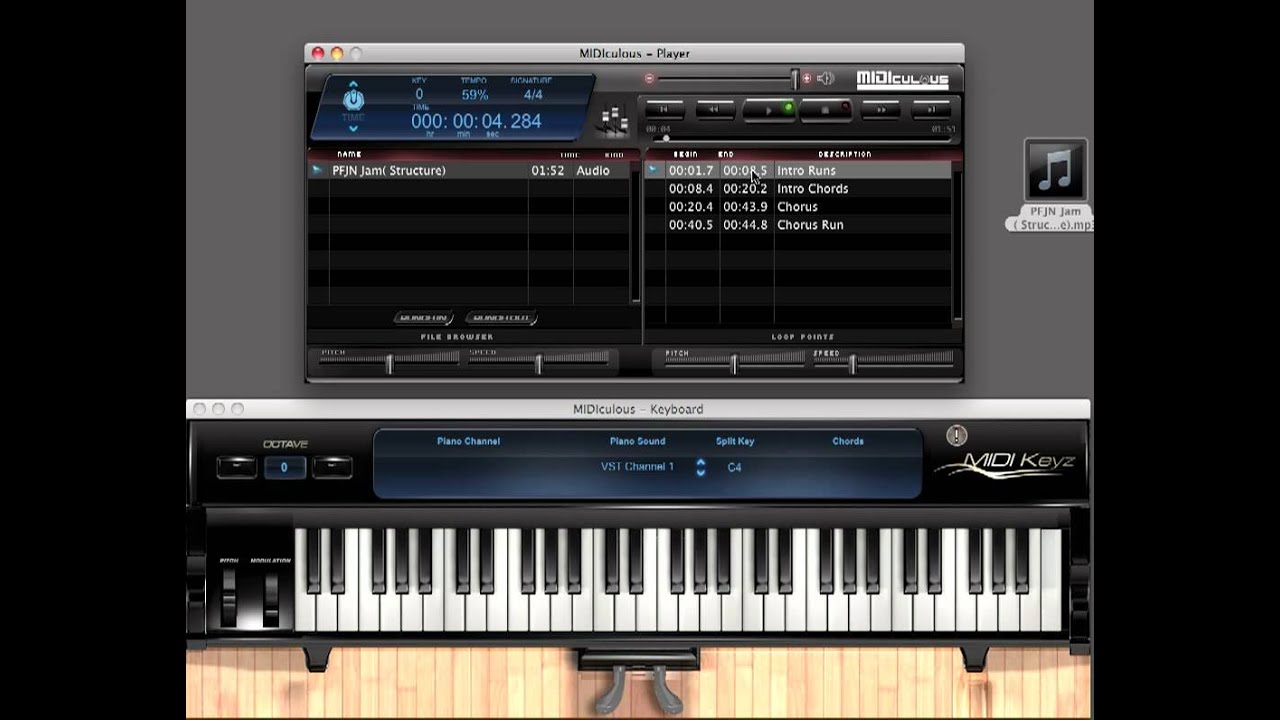
Task: Adjust the File Browser speed slider
Action: pos(538,362)
